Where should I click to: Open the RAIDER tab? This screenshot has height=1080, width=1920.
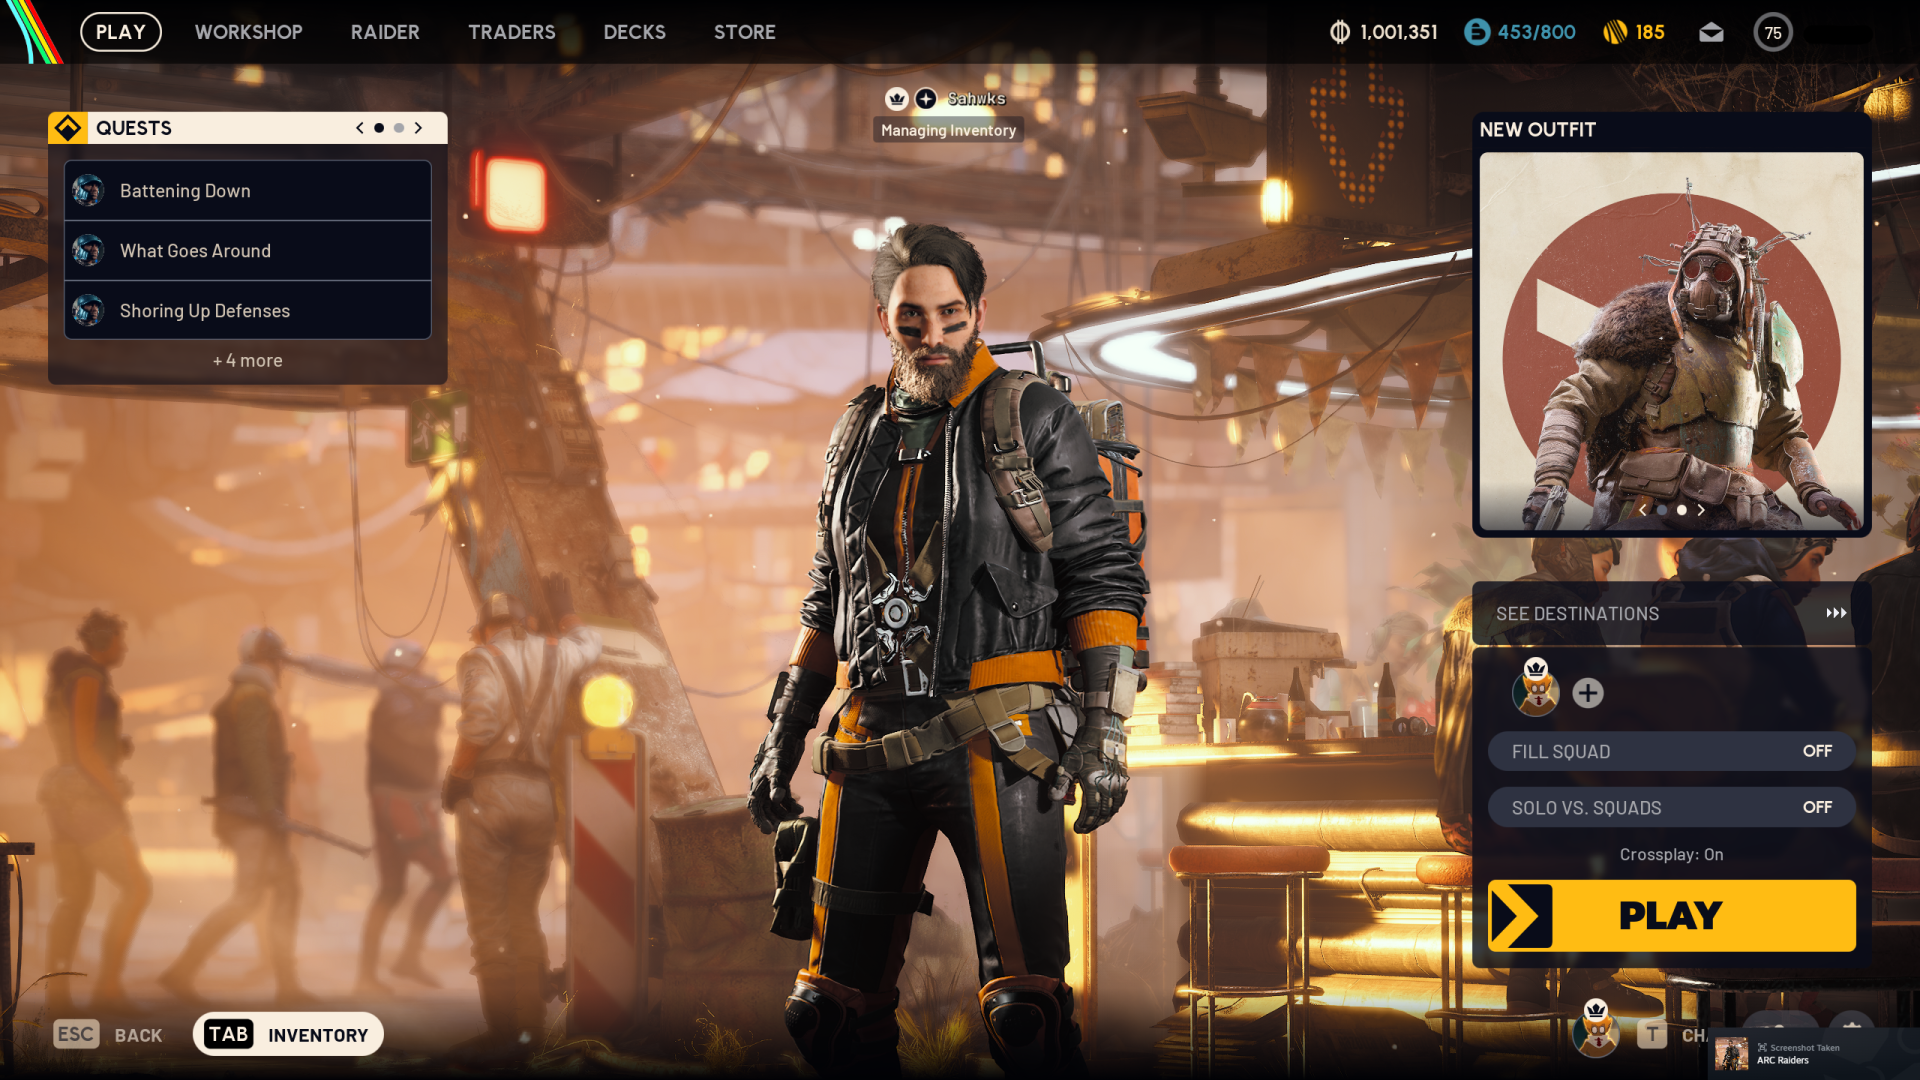coord(385,32)
